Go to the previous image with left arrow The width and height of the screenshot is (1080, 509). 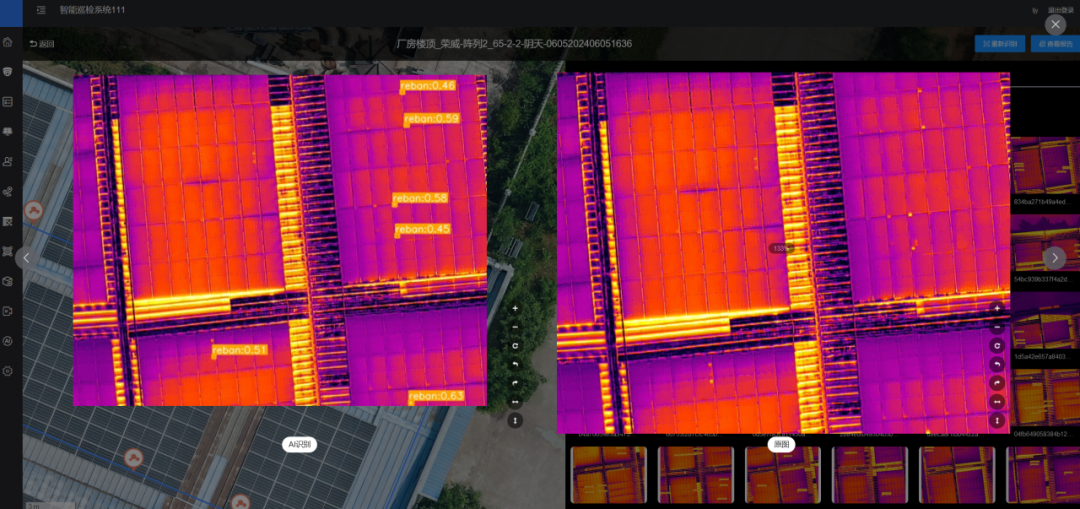tap(27, 257)
